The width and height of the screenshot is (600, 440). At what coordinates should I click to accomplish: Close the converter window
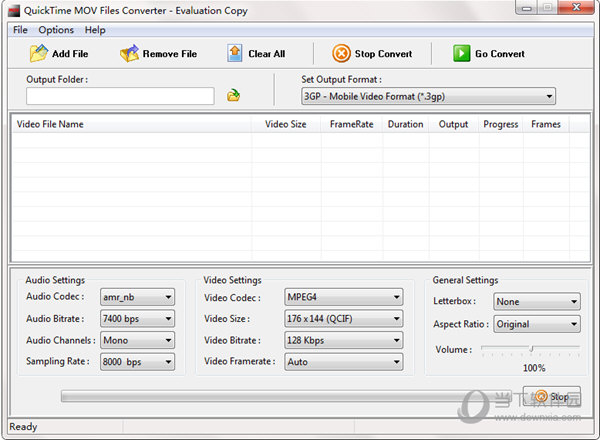pyautogui.click(x=576, y=7)
